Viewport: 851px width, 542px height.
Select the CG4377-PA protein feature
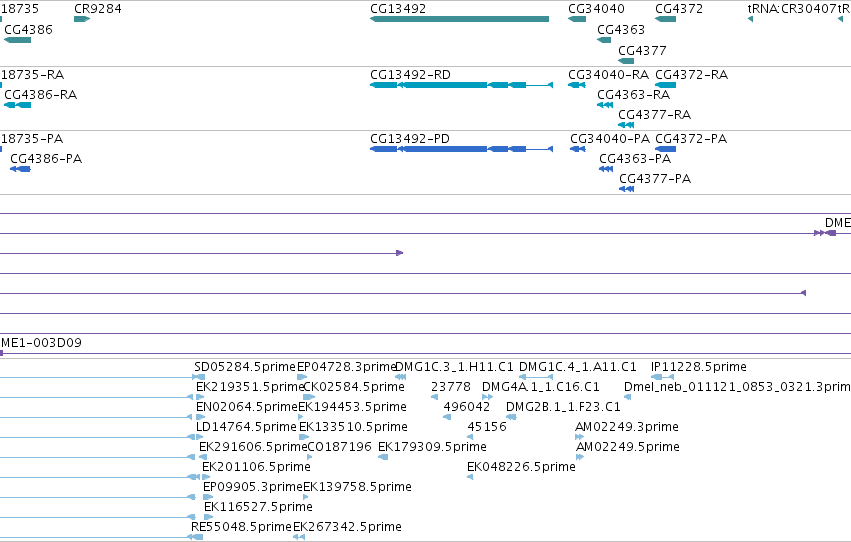point(626,189)
